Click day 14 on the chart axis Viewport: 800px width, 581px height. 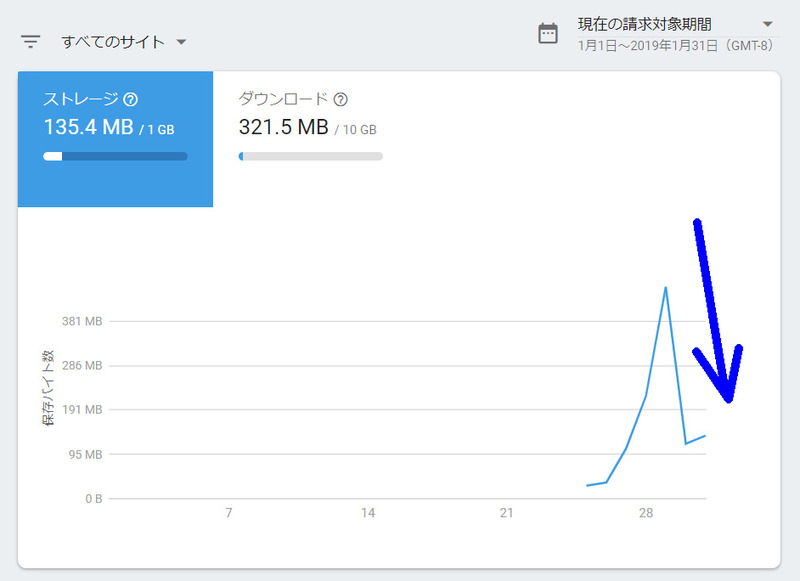coord(368,513)
